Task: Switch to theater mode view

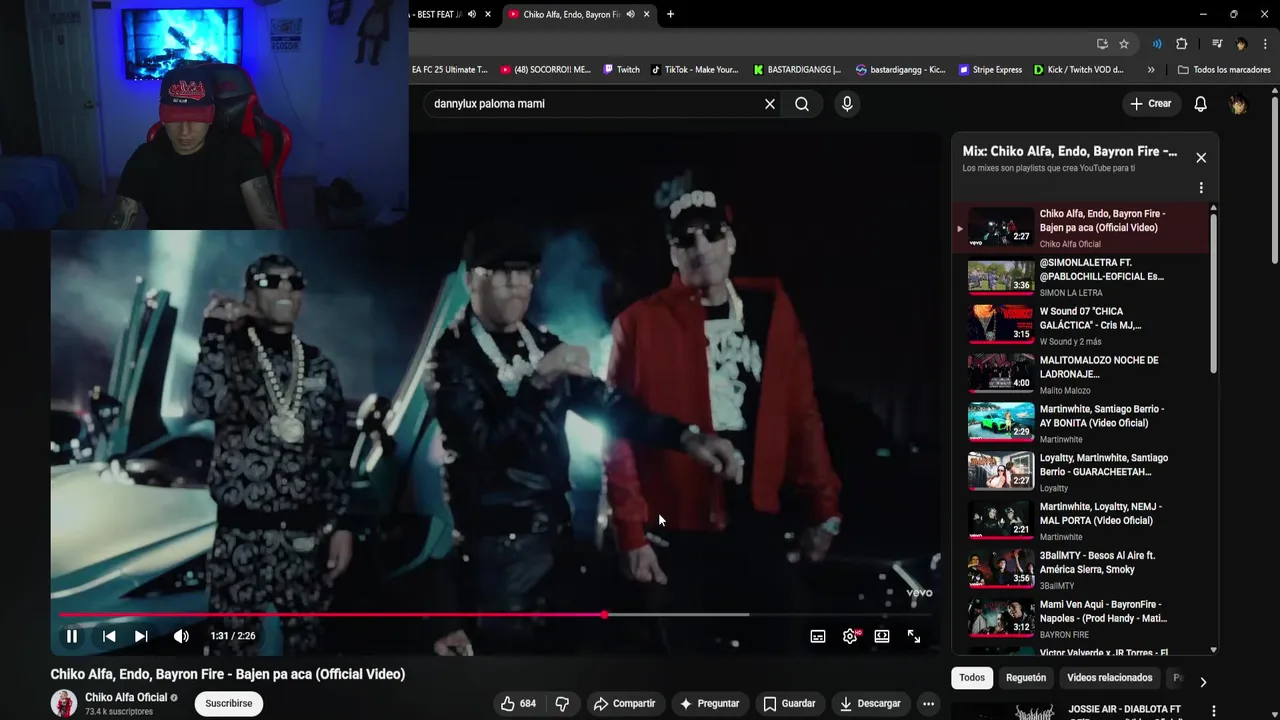Action: pos(882,636)
